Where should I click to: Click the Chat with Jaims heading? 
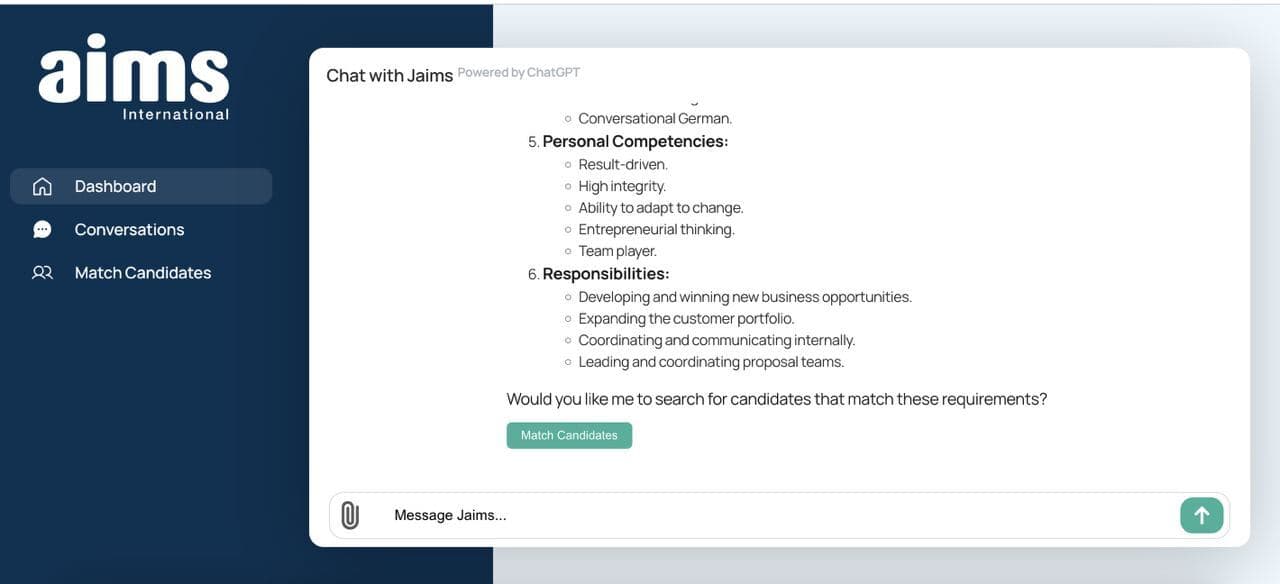(389, 76)
